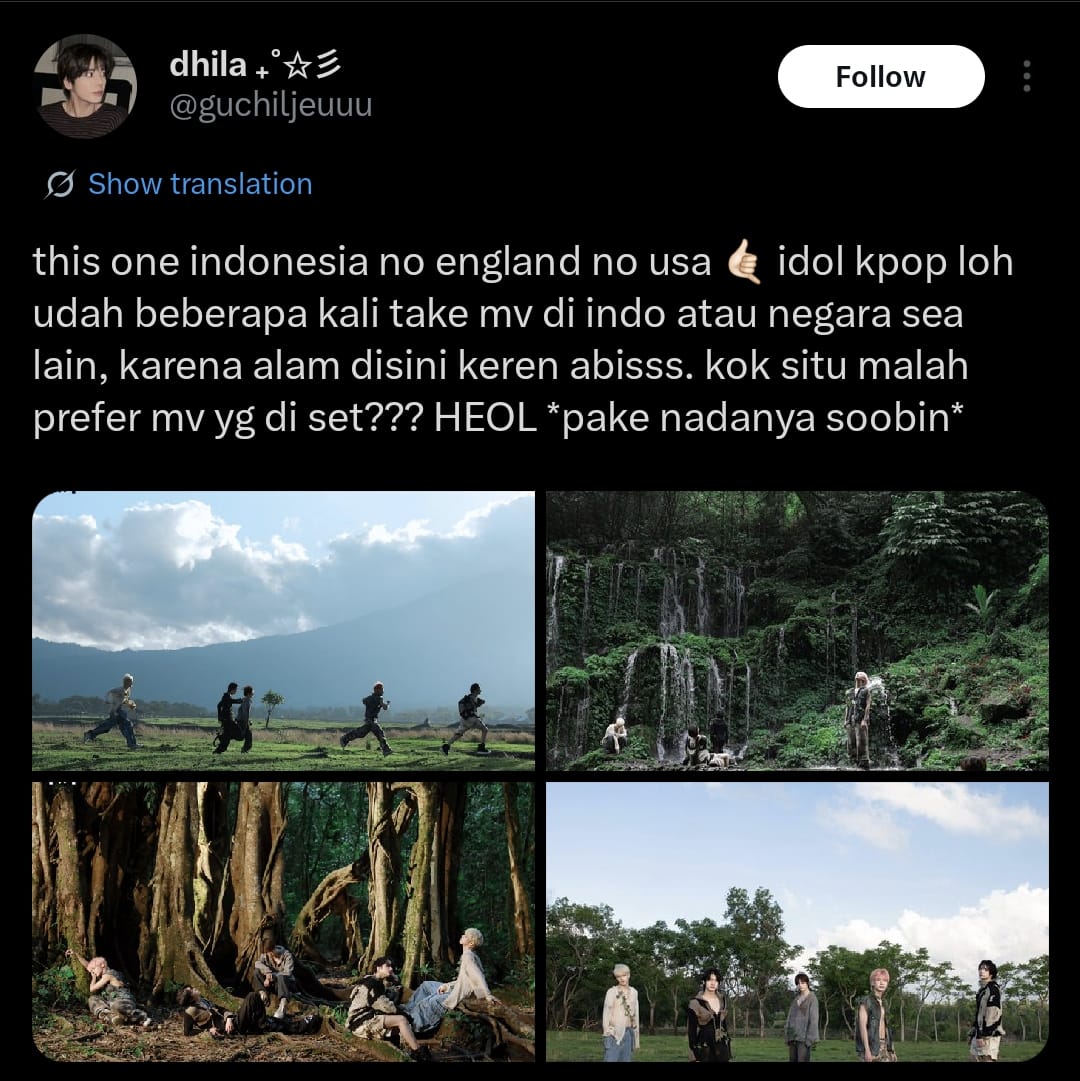The image size is (1080, 1081).
Task: Click the lone small tree in the running photo
Action: pyautogui.click(x=272, y=708)
